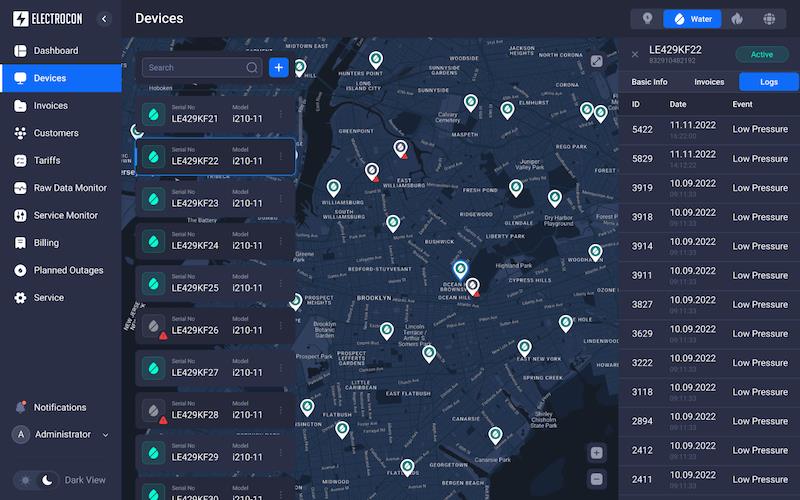Viewport: 800px width, 500px height.
Task: Switch to the Basic Info tab
Action: [x=649, y=82]
